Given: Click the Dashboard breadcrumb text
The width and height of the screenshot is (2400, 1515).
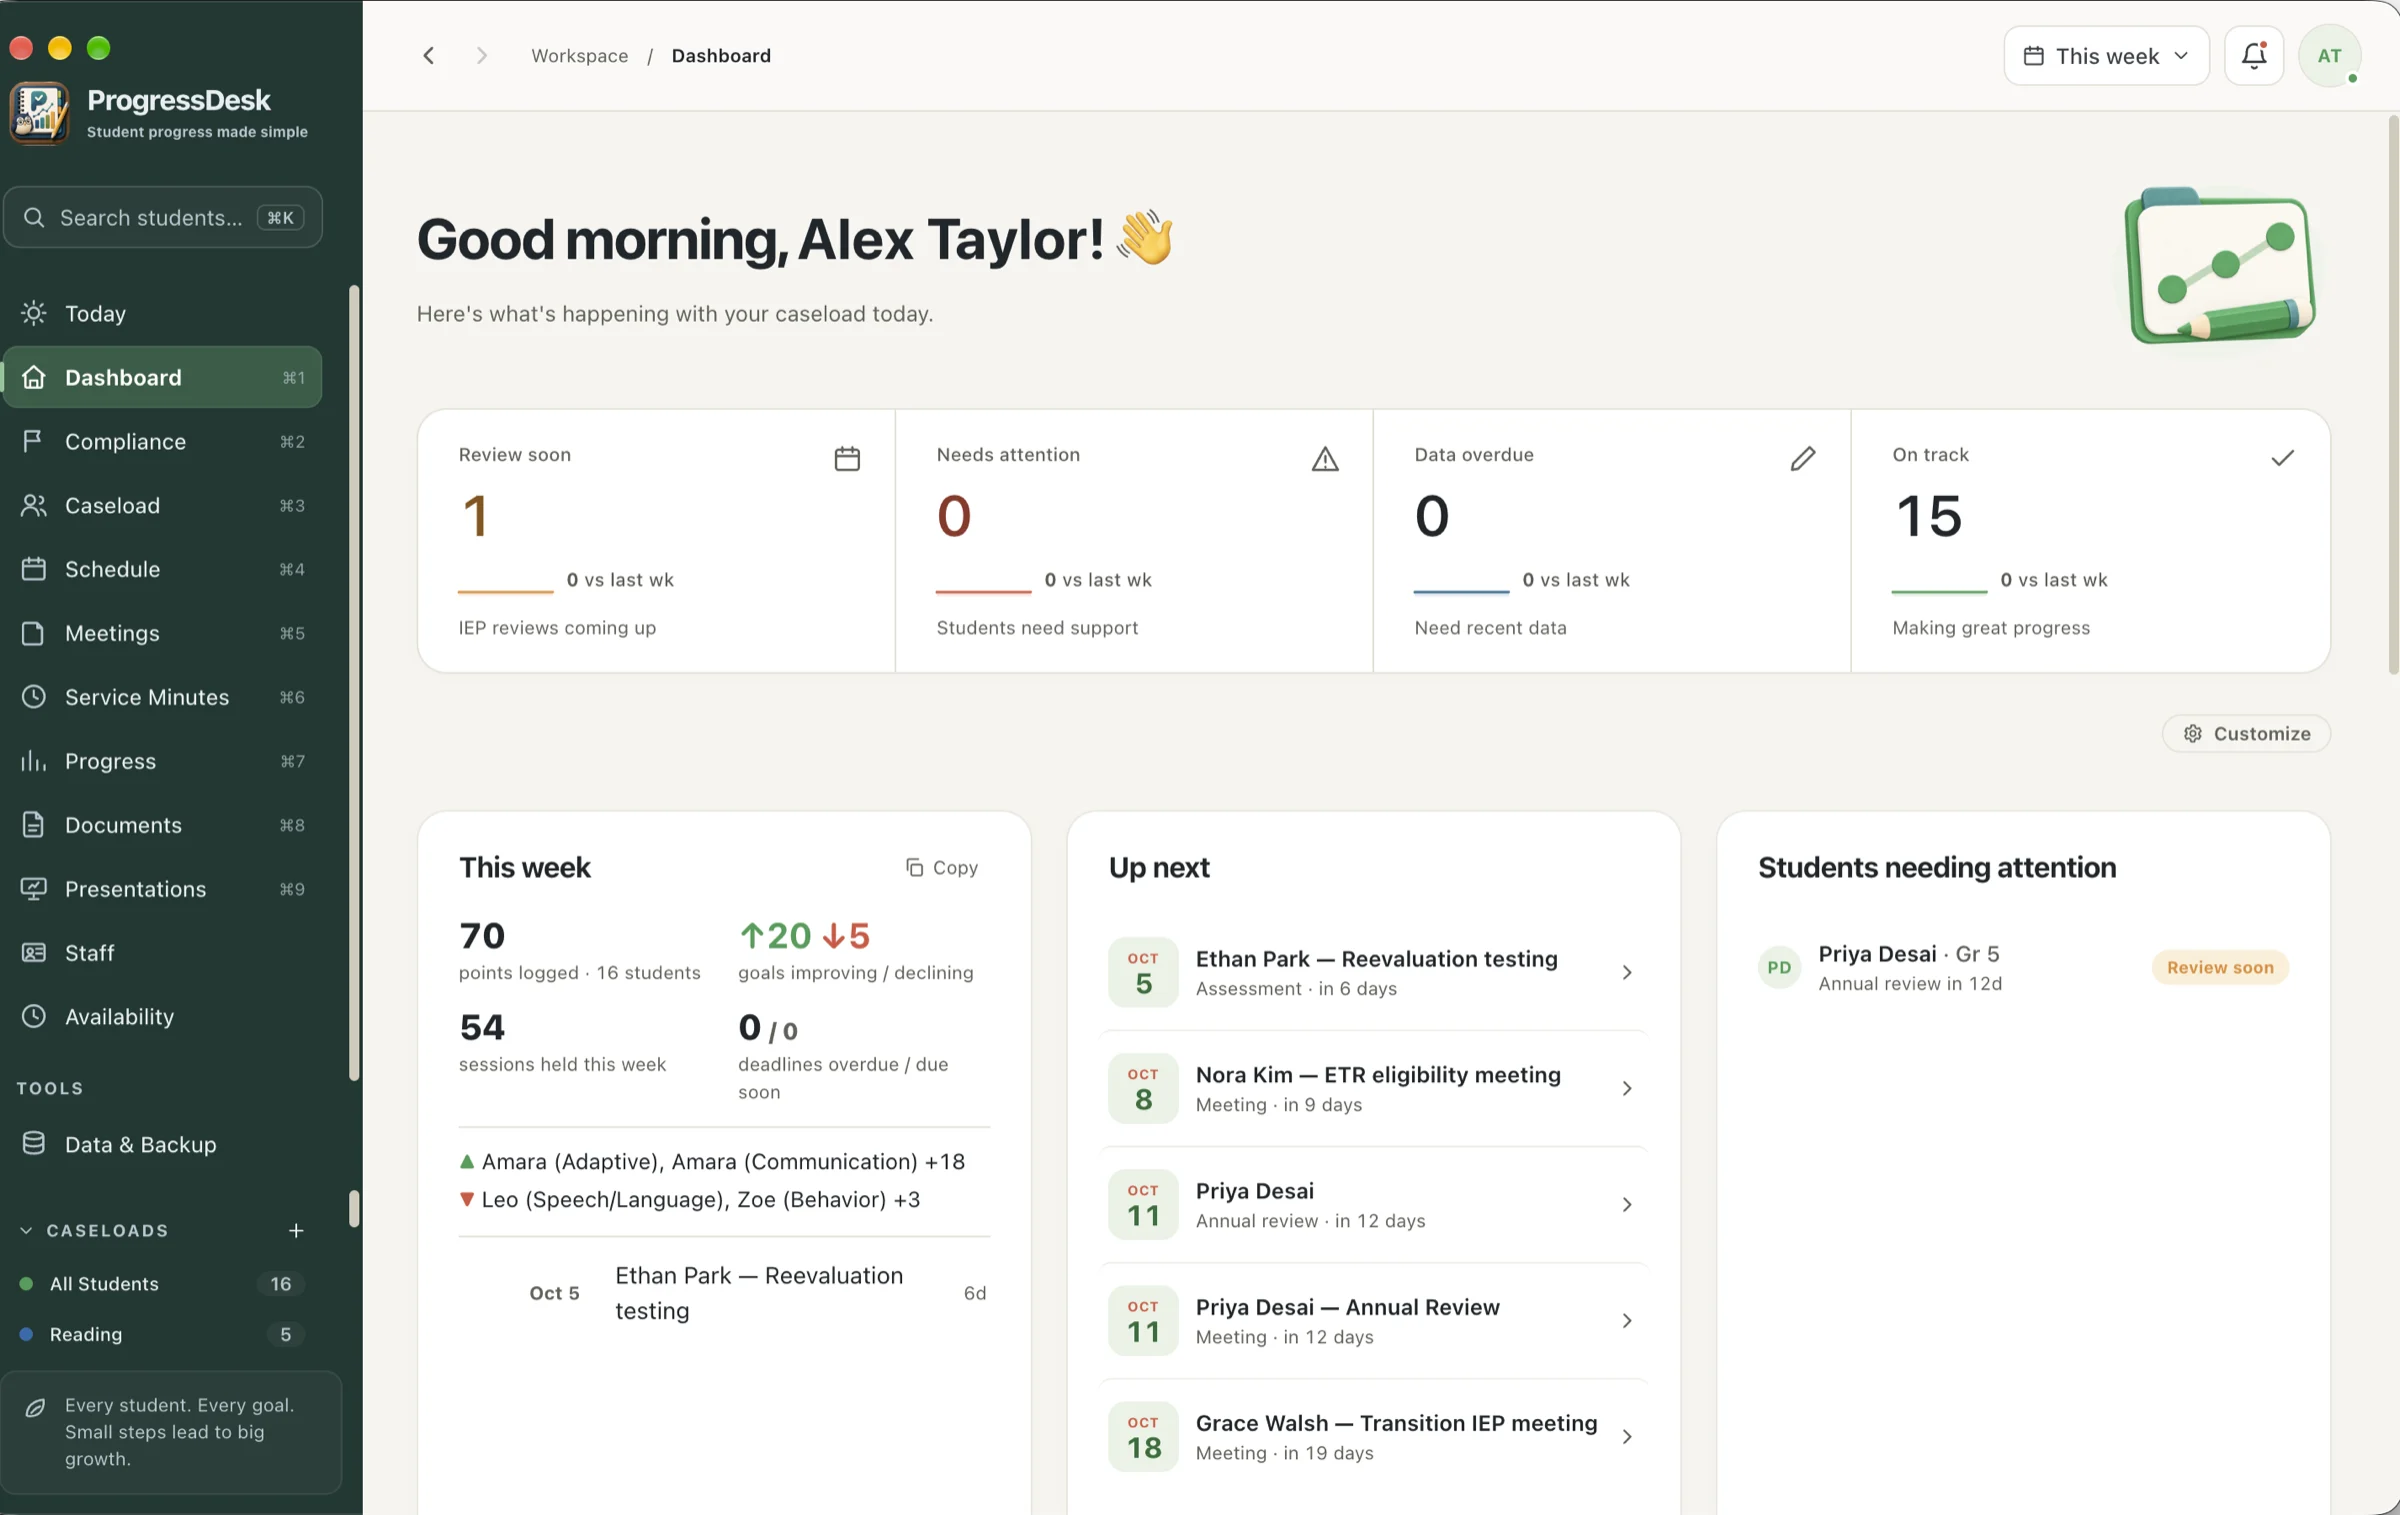Looking at the screenshot, I should [721, 56].
